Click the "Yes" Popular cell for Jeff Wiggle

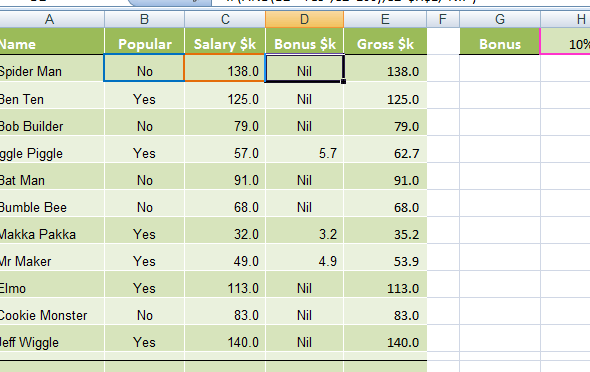tap(144, 339)
